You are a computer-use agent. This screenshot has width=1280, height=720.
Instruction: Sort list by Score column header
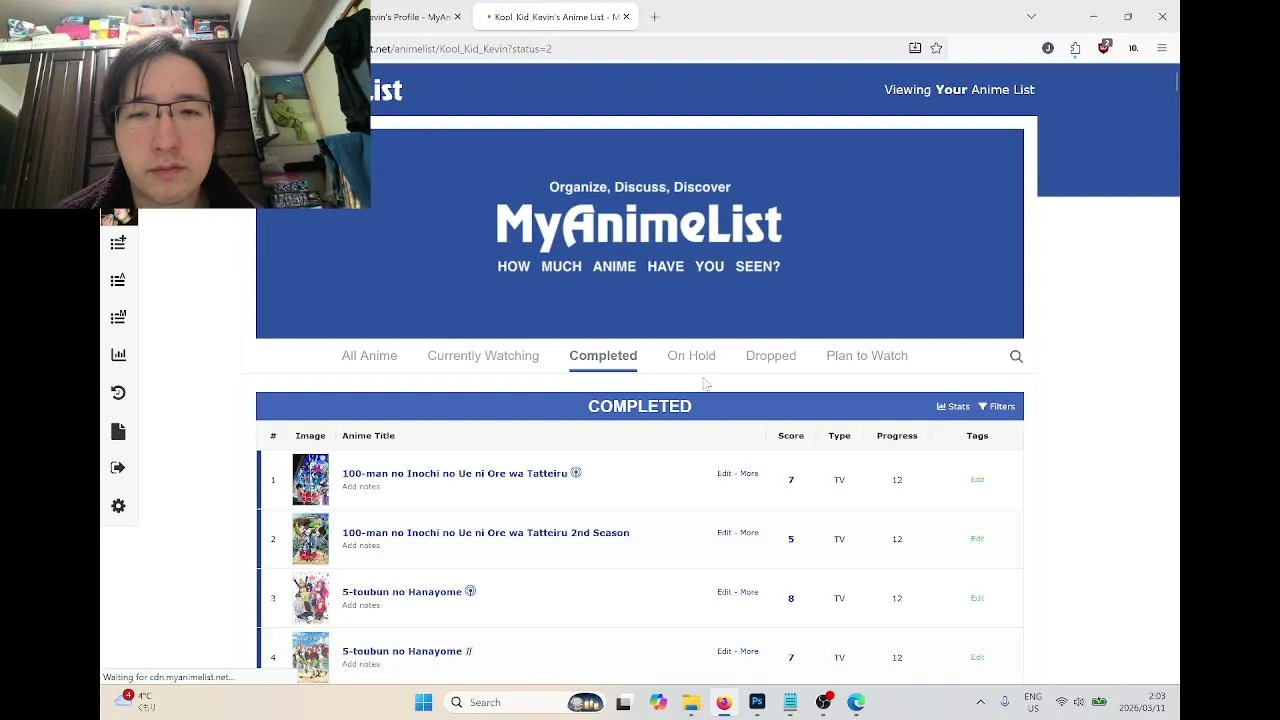(791, 436)
